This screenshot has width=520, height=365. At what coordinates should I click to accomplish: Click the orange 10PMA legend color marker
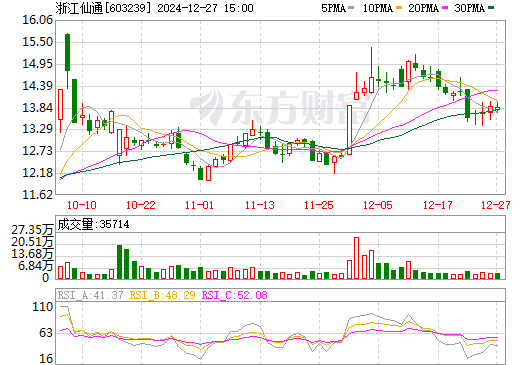click(x=399, y=8)
